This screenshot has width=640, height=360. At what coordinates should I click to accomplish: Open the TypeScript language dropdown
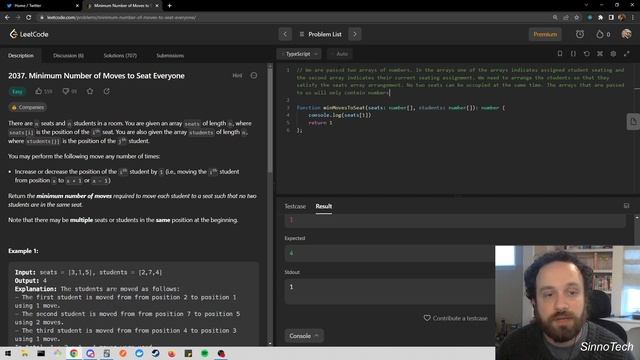coord(299,54)
